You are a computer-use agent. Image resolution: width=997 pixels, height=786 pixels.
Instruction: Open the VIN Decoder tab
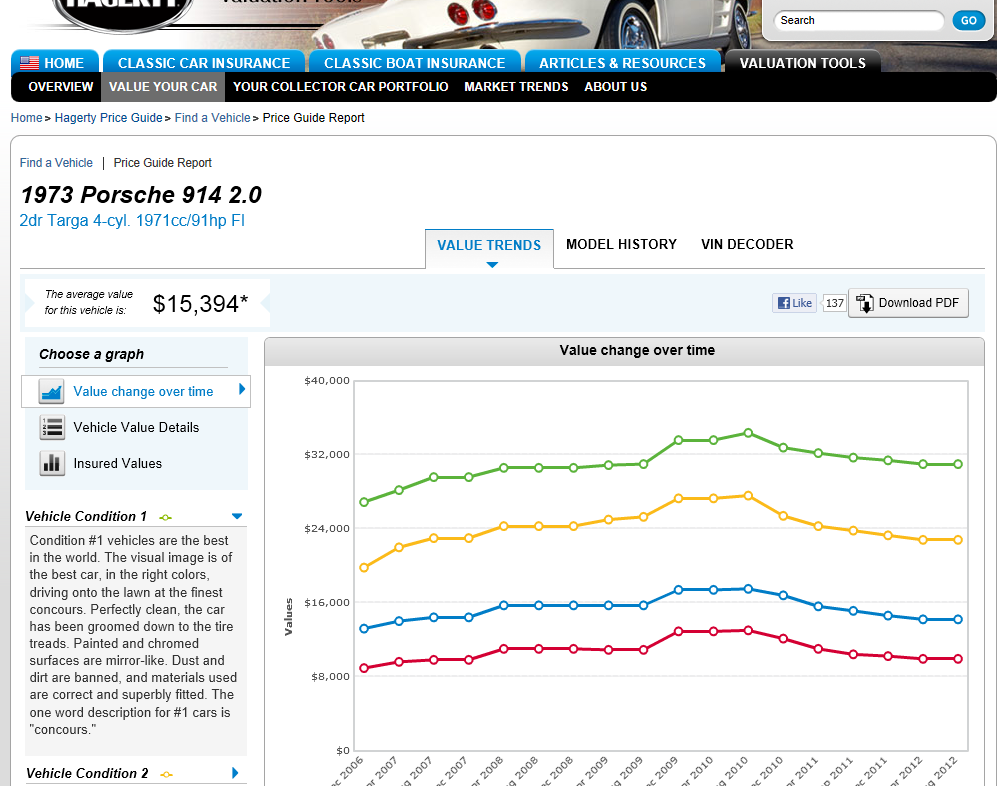pyautogui.click(x=747, y=244)
